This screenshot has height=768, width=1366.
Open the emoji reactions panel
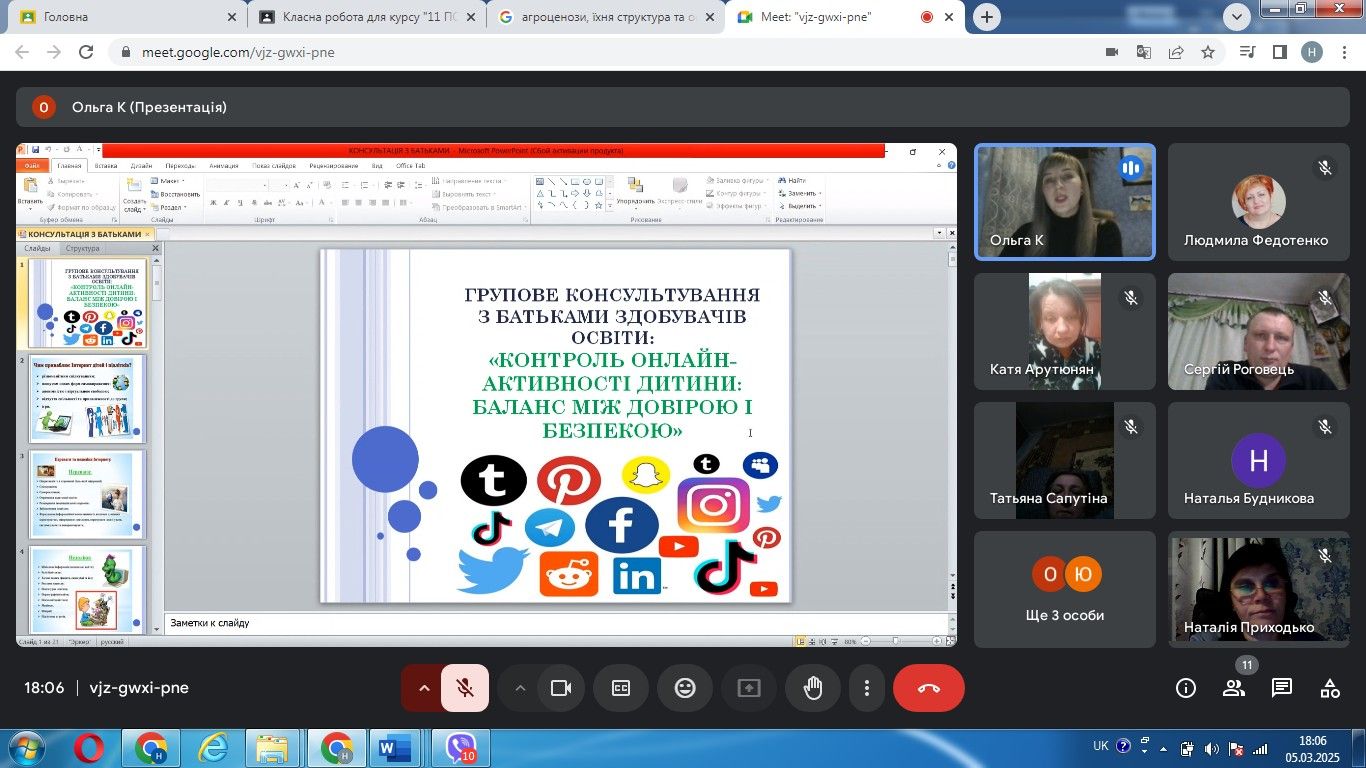point(685,688)
